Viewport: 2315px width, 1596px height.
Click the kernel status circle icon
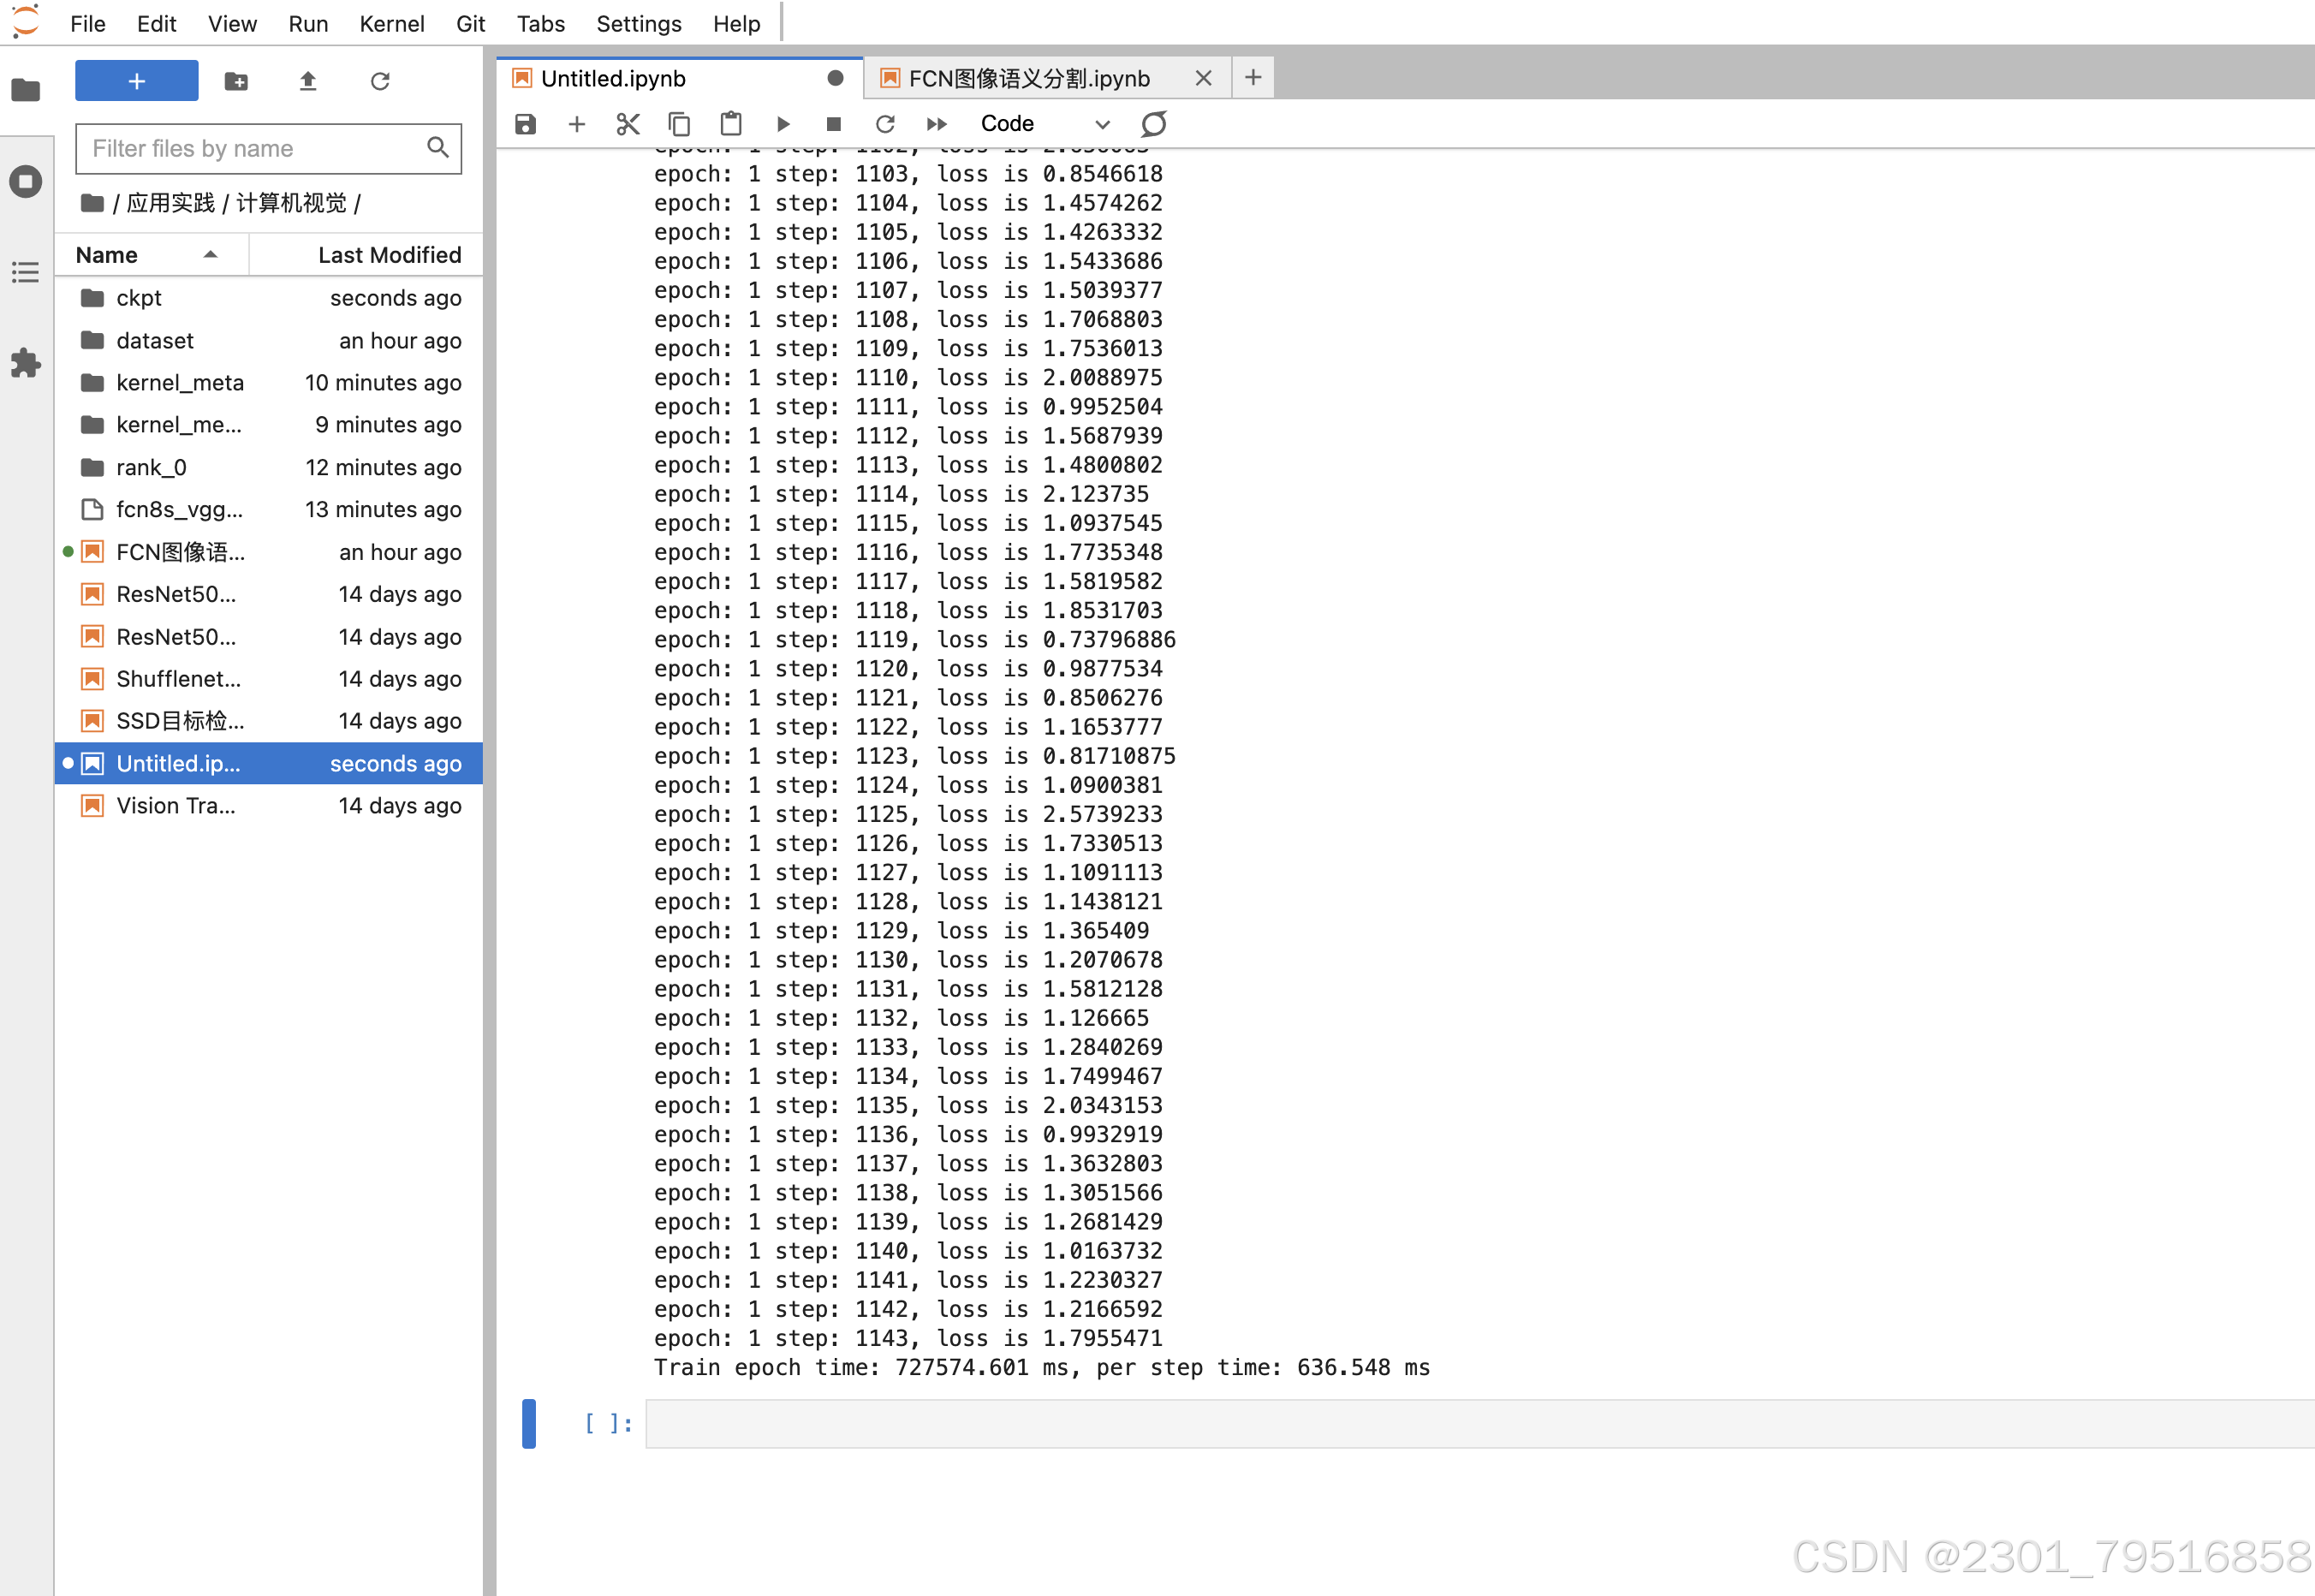[x=1154, y=124]
